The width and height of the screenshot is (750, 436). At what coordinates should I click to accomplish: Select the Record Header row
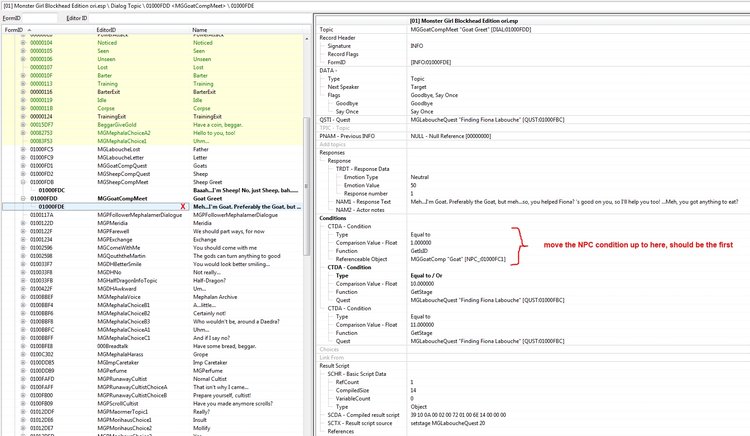(532, 38)
